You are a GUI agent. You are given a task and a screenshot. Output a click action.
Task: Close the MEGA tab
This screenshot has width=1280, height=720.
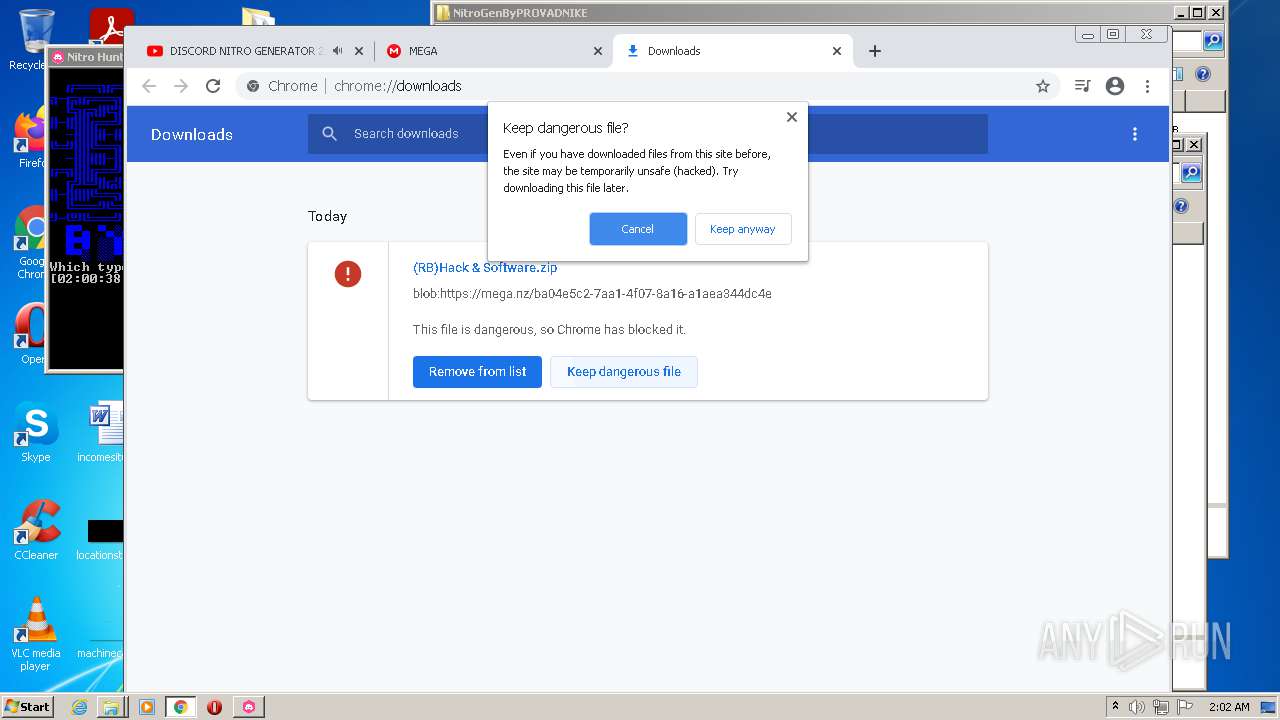(598, 51)
